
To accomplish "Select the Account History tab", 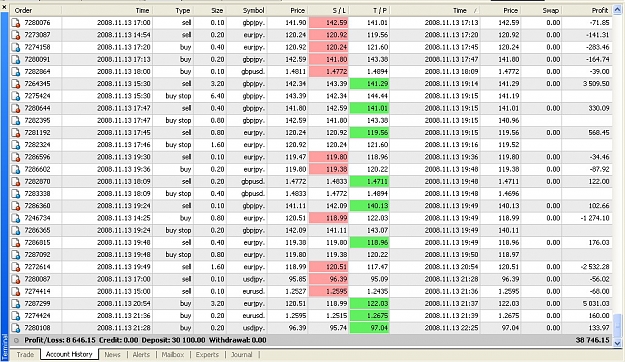I will [x=69, y=354].
